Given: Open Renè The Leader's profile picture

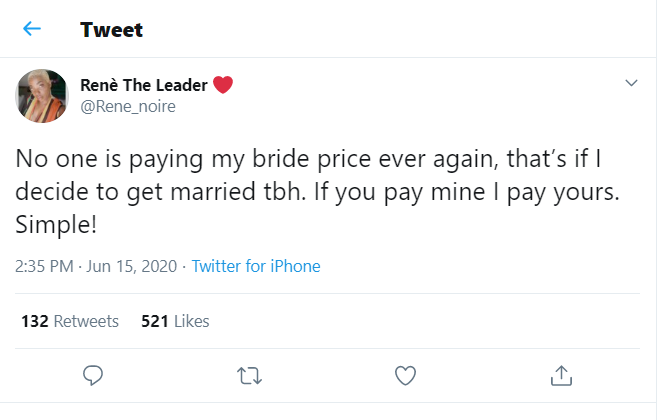Looking at the screenshot, I should click(42, 95).
